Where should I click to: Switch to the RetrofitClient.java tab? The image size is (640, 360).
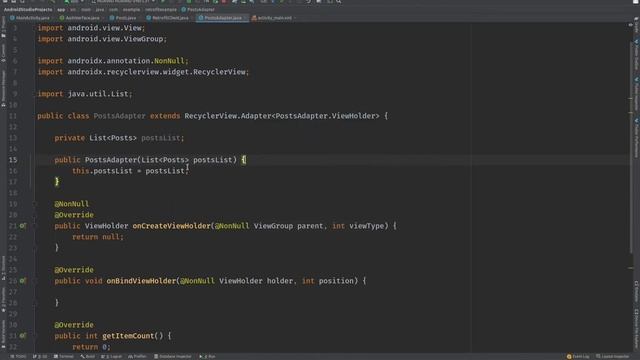[167, 18]
